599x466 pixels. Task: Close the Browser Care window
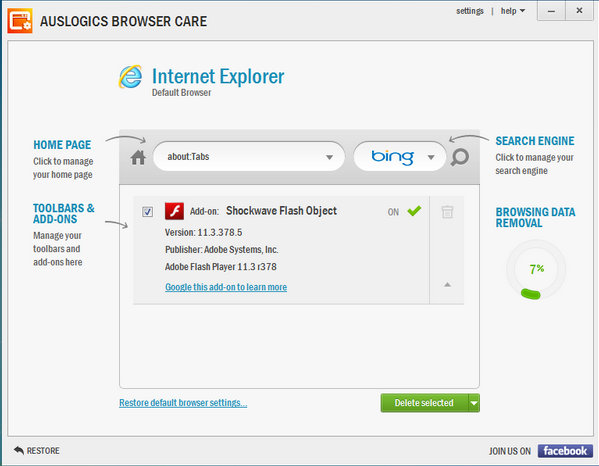point(579,11)
